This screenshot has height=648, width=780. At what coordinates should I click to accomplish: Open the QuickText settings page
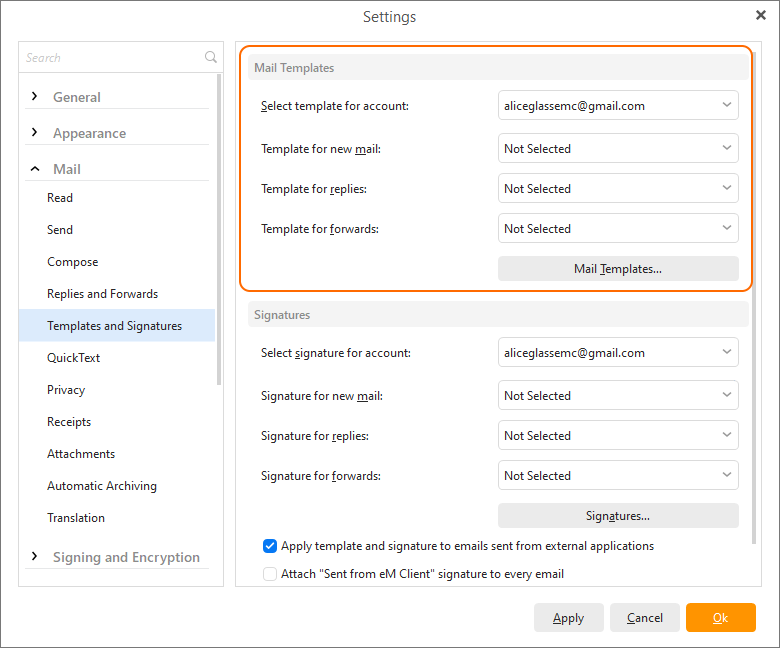(x=74, y=358)
